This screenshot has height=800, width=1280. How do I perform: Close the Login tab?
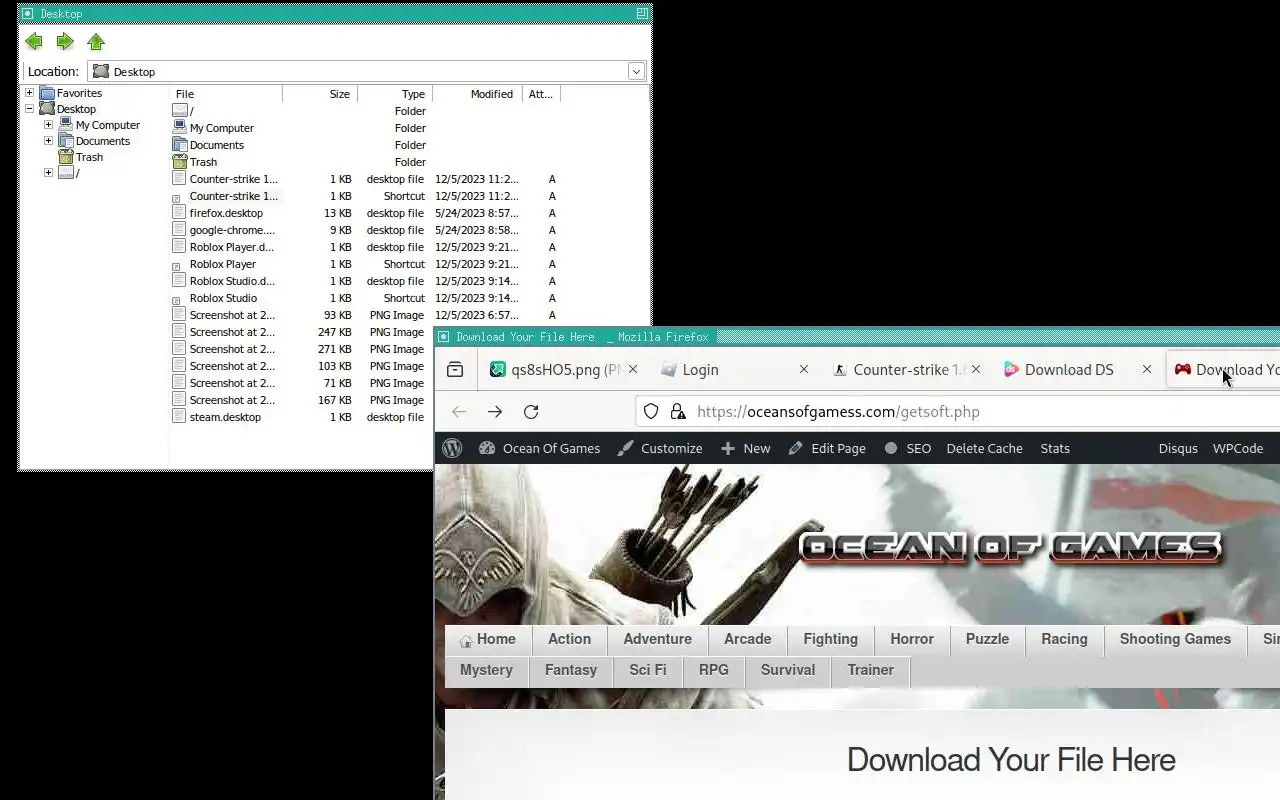tap(803, 369)
